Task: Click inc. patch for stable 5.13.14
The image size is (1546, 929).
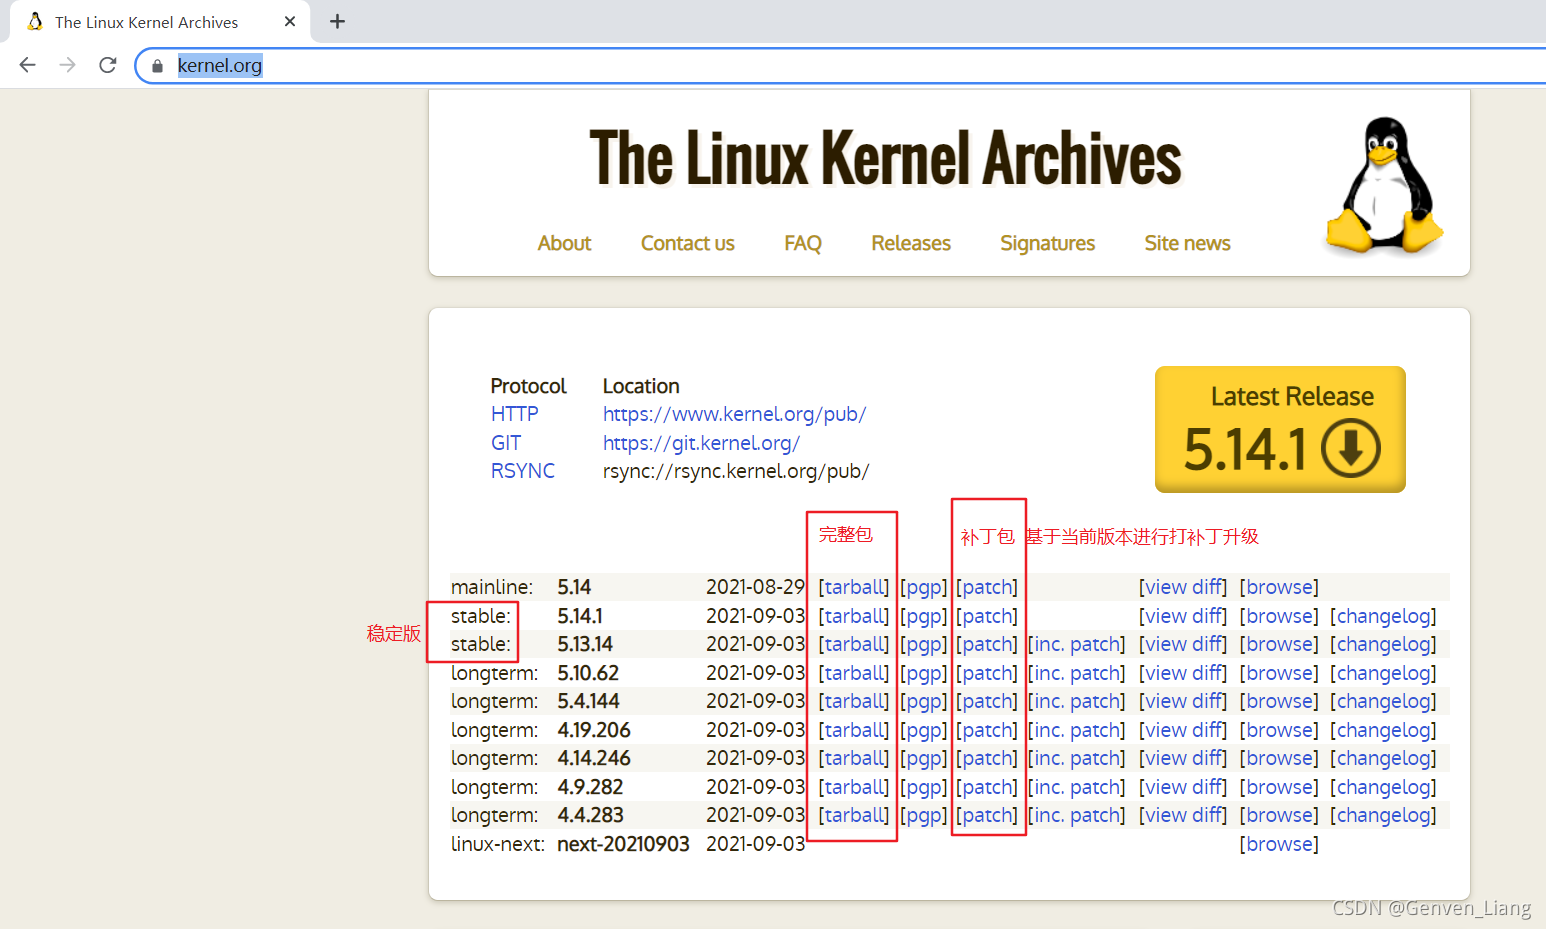Action: point(1076,644)
